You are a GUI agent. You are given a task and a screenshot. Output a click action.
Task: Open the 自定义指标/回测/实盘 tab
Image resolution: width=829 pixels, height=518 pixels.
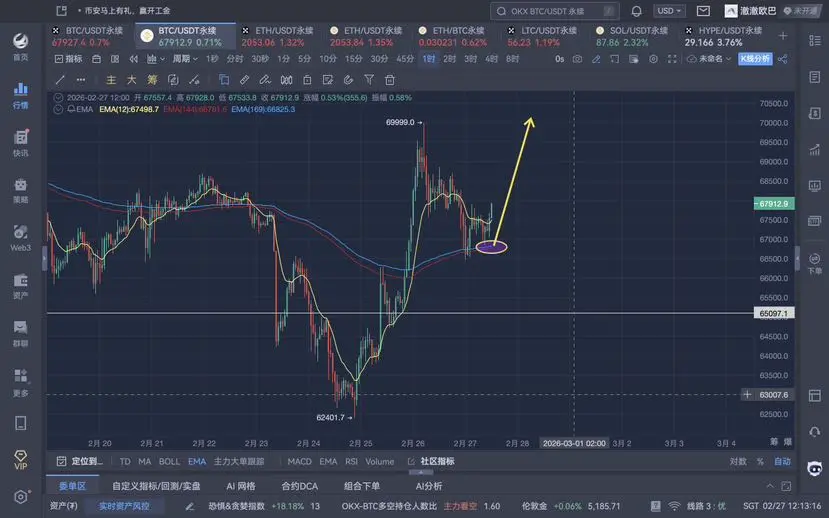coord(156,486)
